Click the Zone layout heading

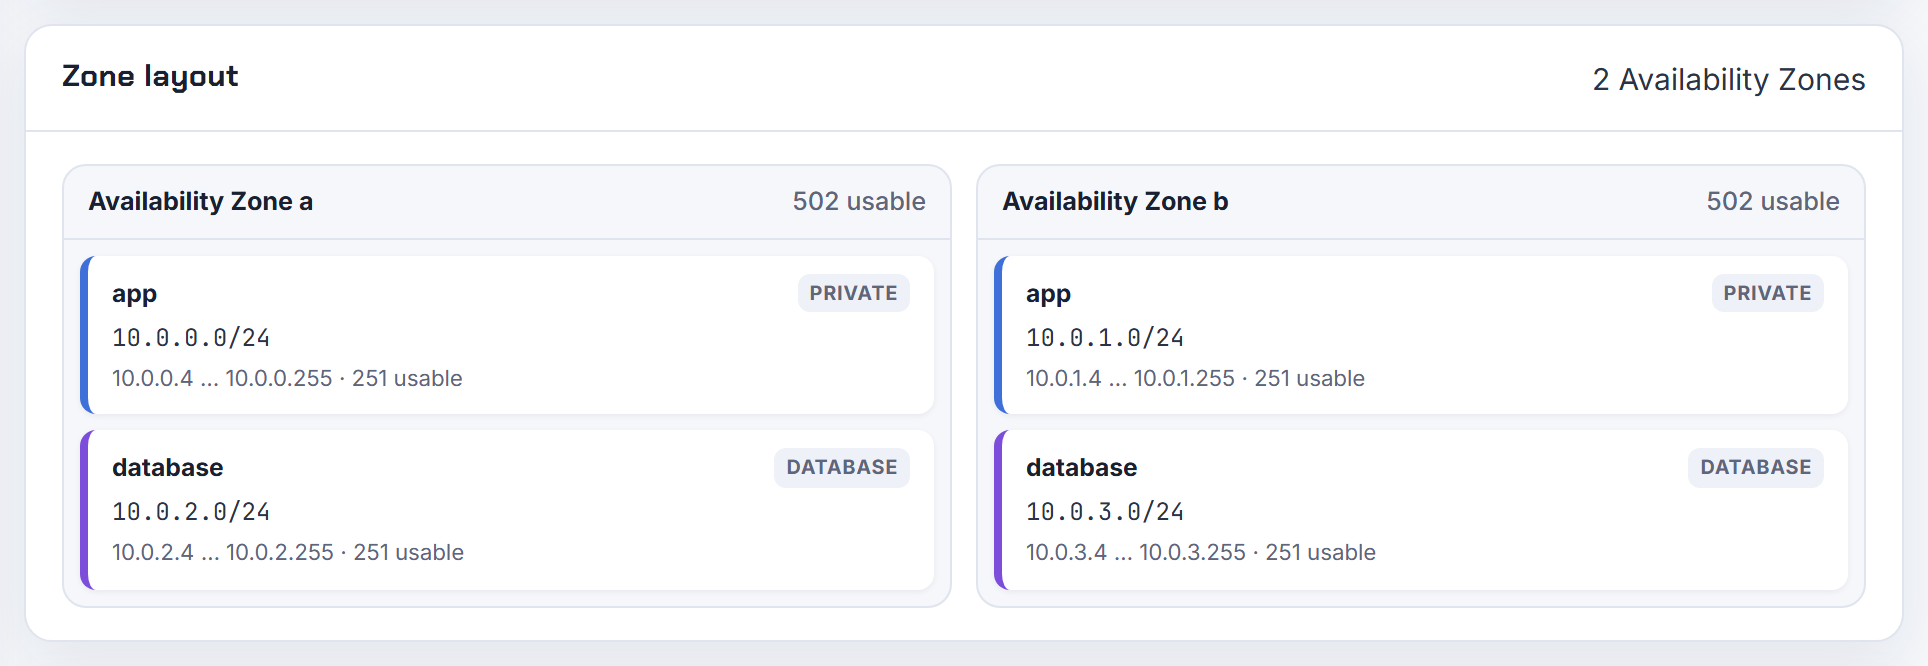point(150,77)
